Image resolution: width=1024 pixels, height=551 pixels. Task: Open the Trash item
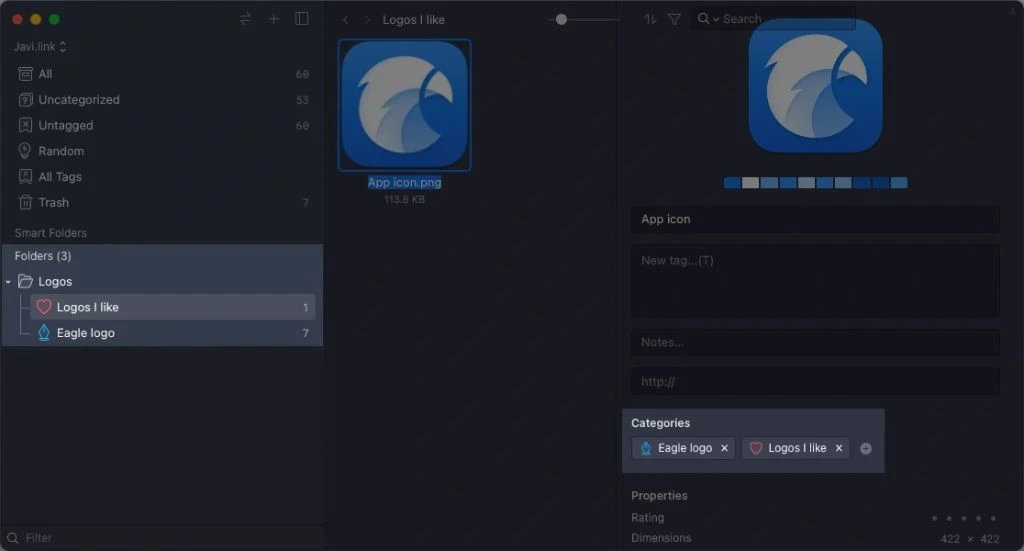53,202
